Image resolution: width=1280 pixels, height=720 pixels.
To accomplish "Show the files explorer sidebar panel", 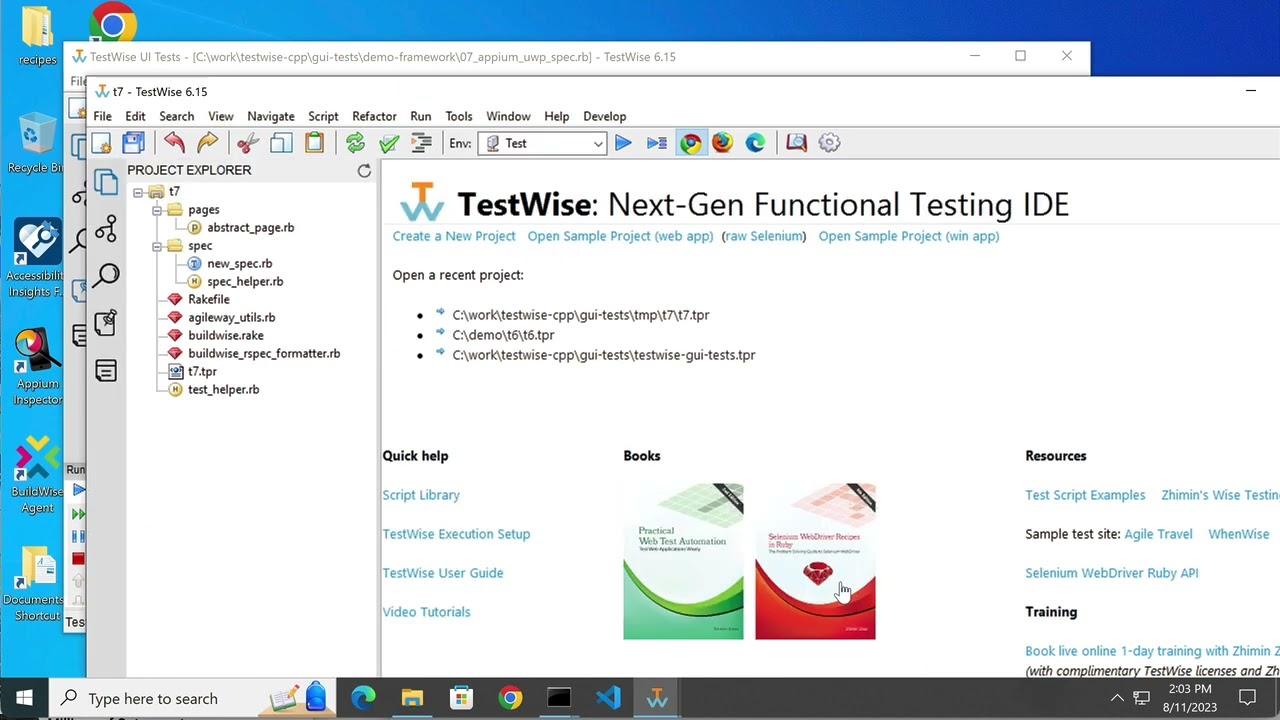I will [x=106, y=182].
